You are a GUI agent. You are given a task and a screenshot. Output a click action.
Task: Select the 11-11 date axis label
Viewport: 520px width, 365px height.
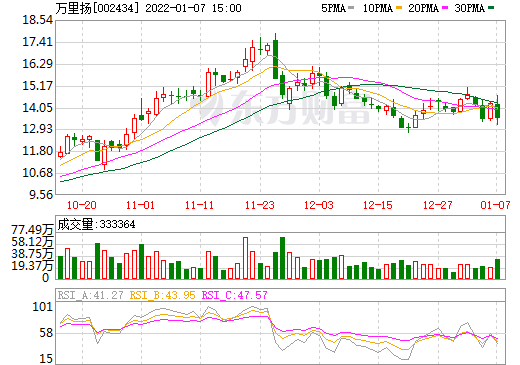[x=199, y=205]
